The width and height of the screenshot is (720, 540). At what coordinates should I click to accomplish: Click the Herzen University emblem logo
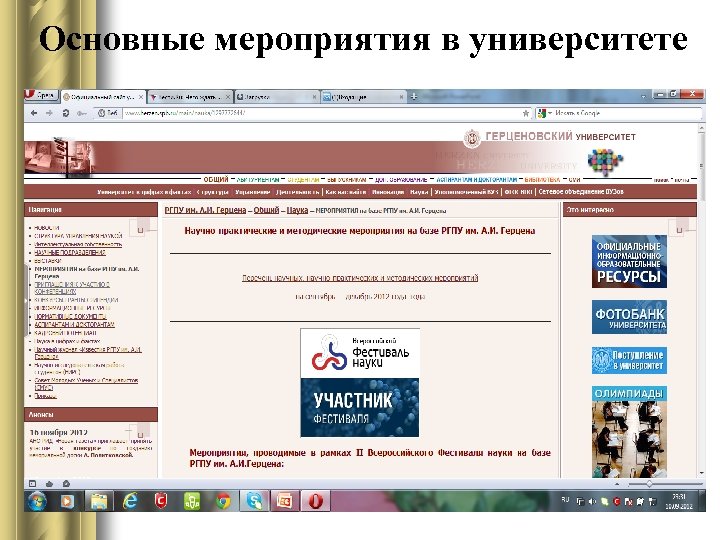(x=472, y=138)
